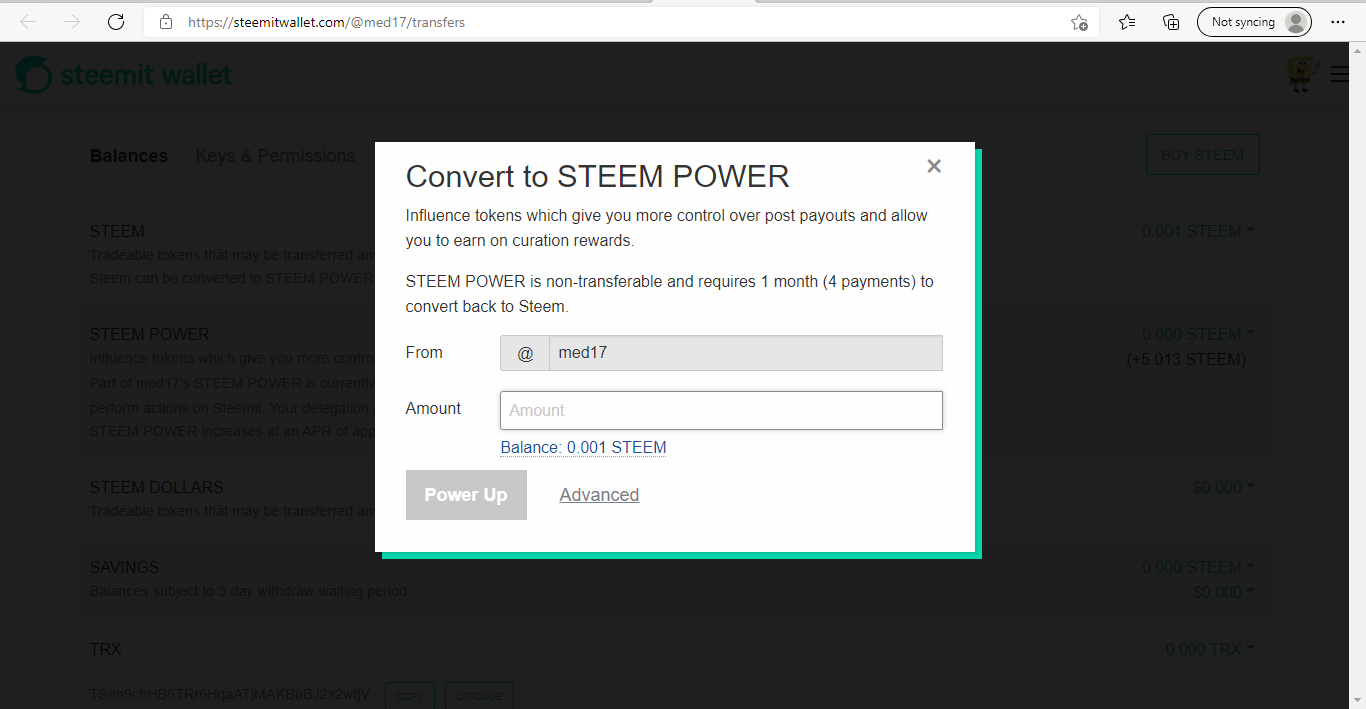Click the @ symbol before med17
Image resolution: width=1366 pixels, height=709 pixels.
click(x=525, y=353)
